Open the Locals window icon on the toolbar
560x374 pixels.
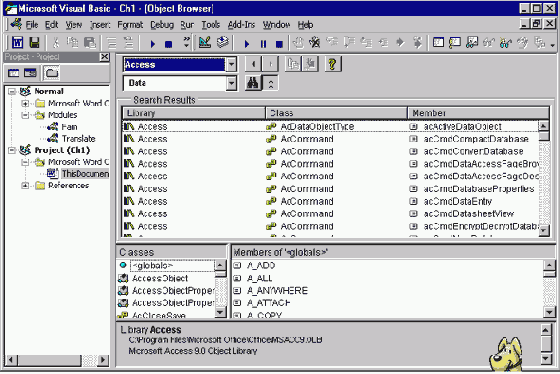click(x=438, y=43)
